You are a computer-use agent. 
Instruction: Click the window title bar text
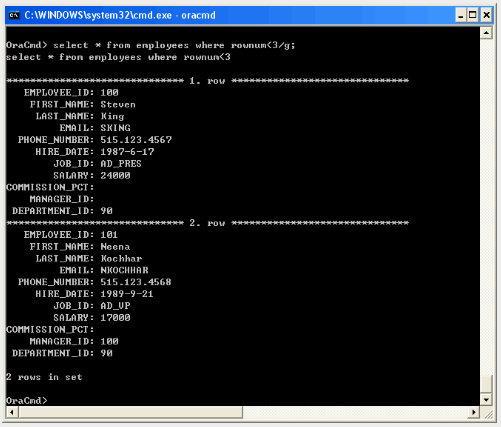coord(120,15)
